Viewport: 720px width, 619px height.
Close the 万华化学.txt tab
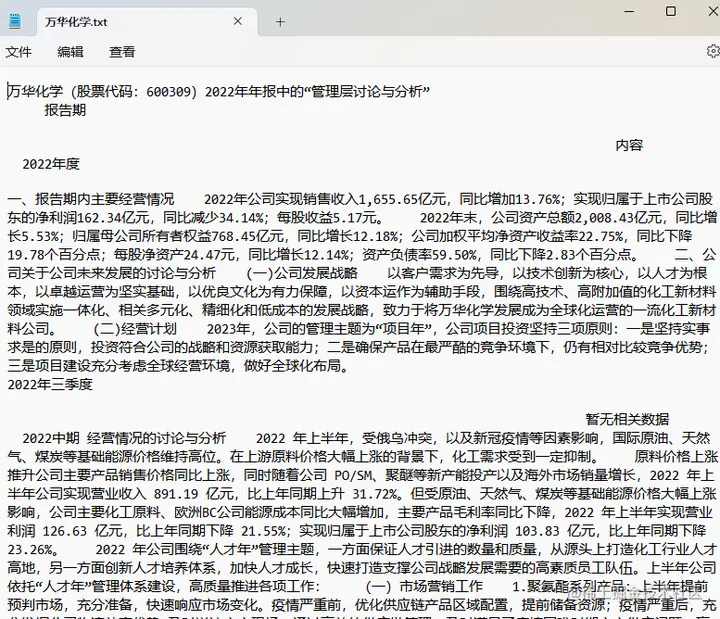tap(237, 21)
